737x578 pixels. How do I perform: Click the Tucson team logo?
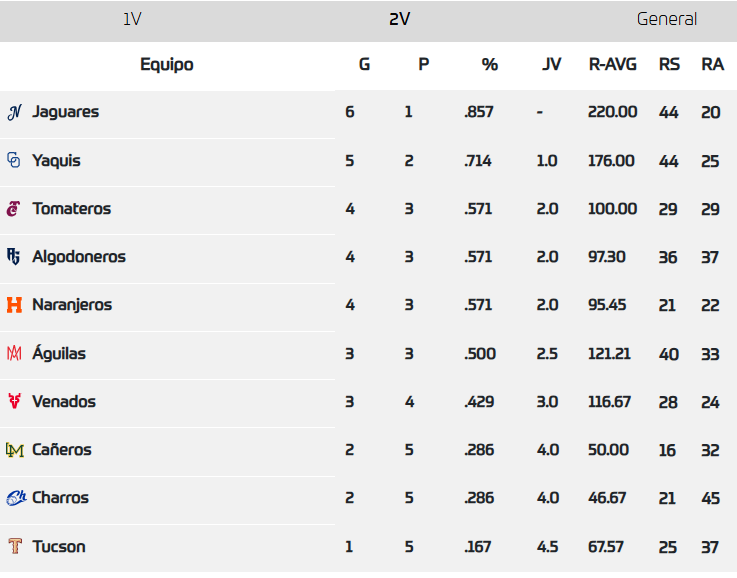click(14, 546)
